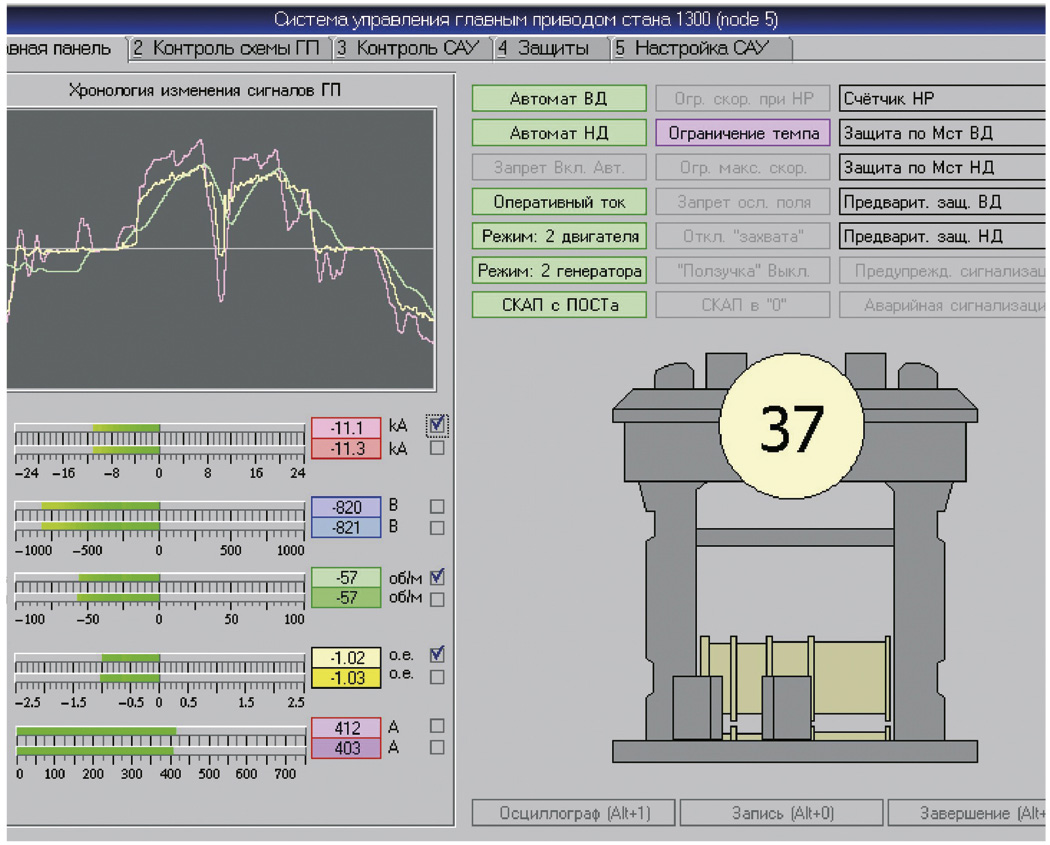The image size is (1050, 845).
Task: Click the heading "Хронология изменения сигналов ГП"
Action: pyautogui.click(x=204, y=90)
